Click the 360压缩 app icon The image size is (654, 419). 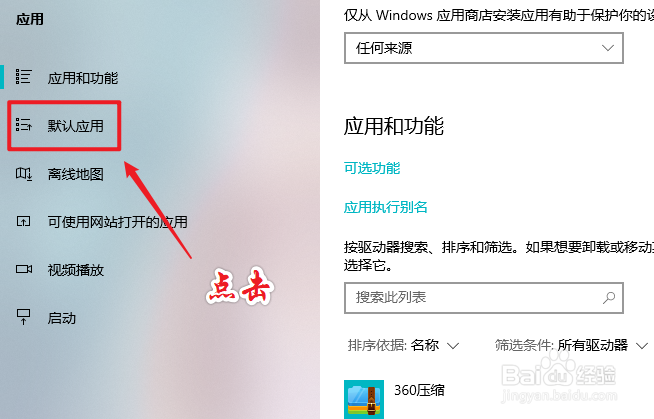364,399
